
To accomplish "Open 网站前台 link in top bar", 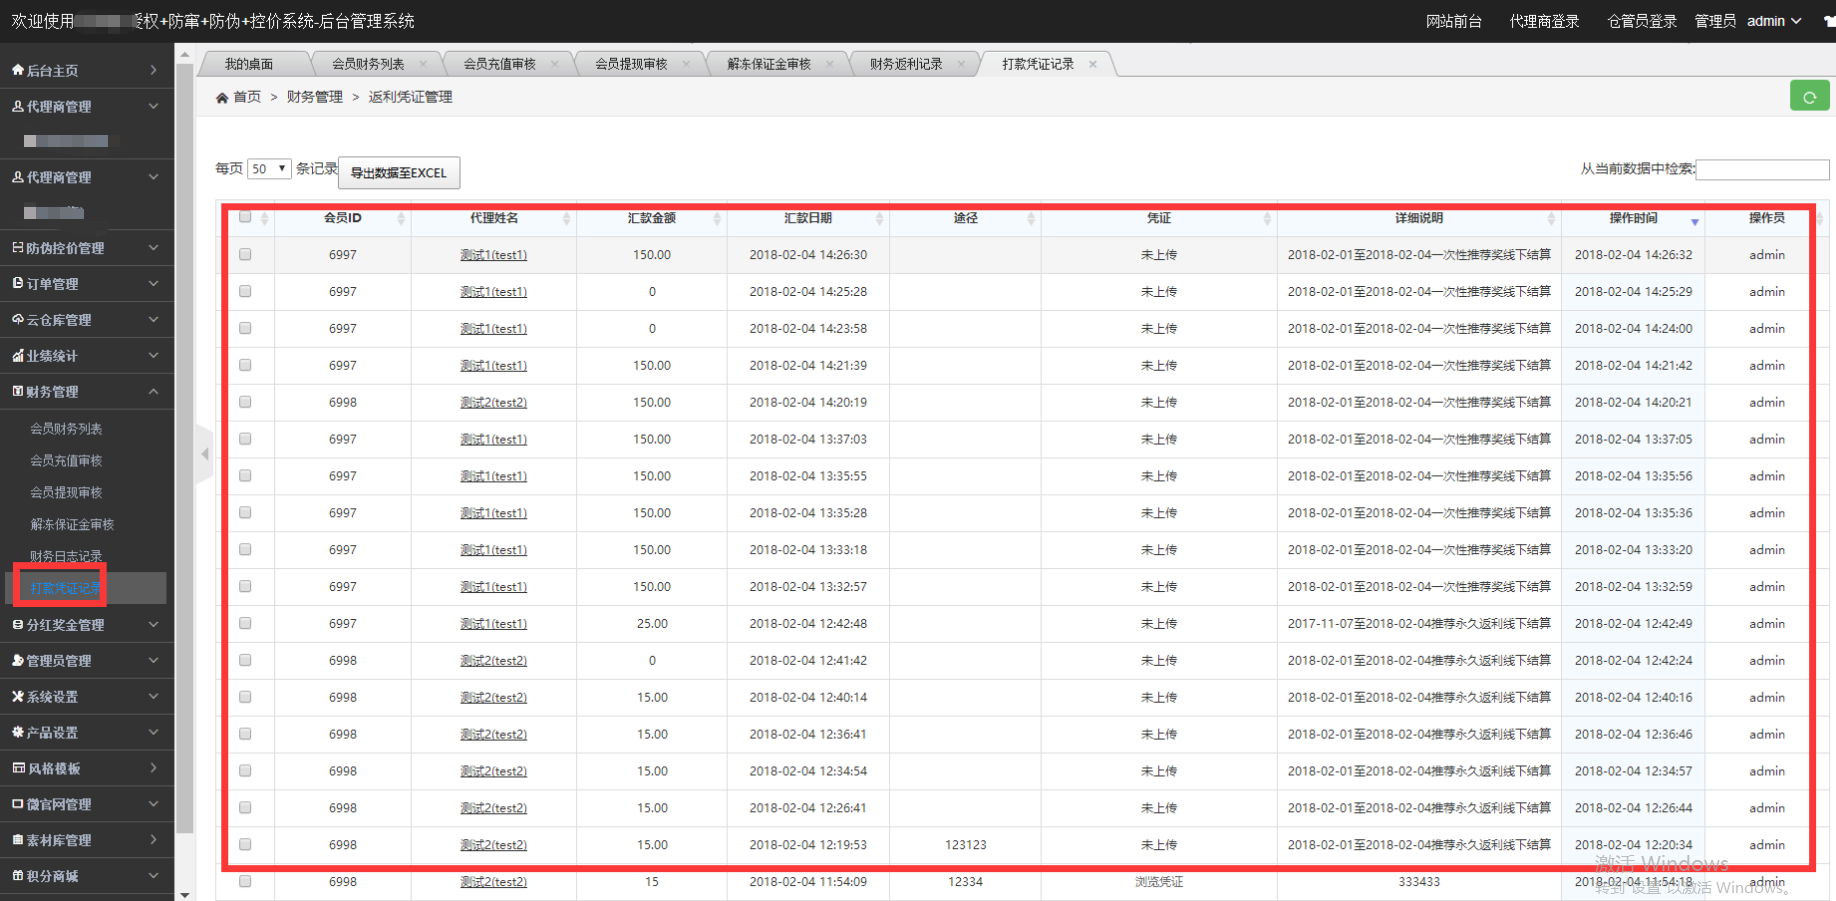I will (1454, 21).
